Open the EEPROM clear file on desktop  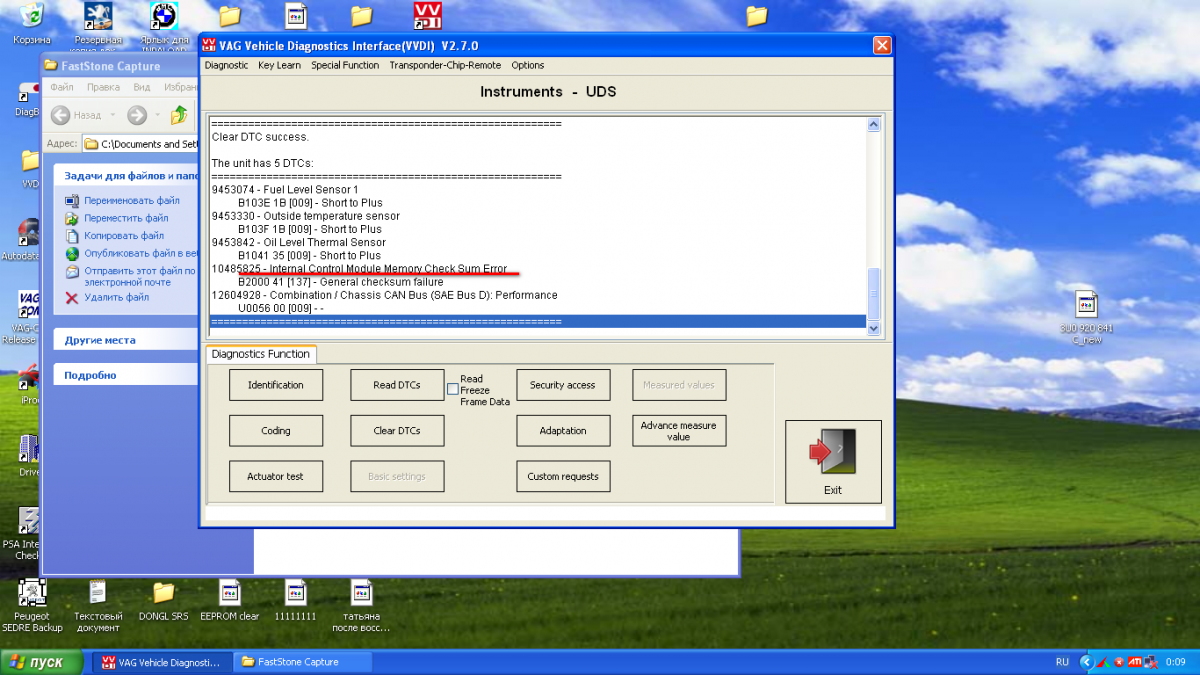click(x=230, y=600)
